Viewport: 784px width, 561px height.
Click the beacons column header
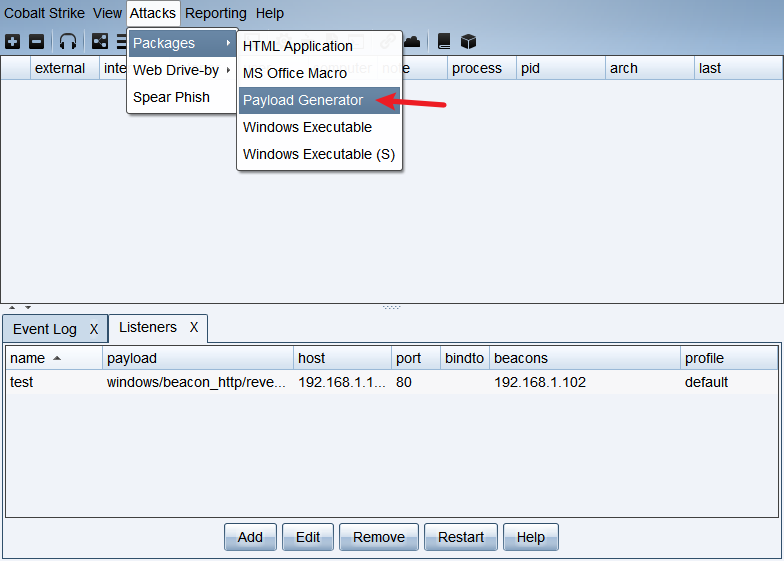click(x=585, y=358)
